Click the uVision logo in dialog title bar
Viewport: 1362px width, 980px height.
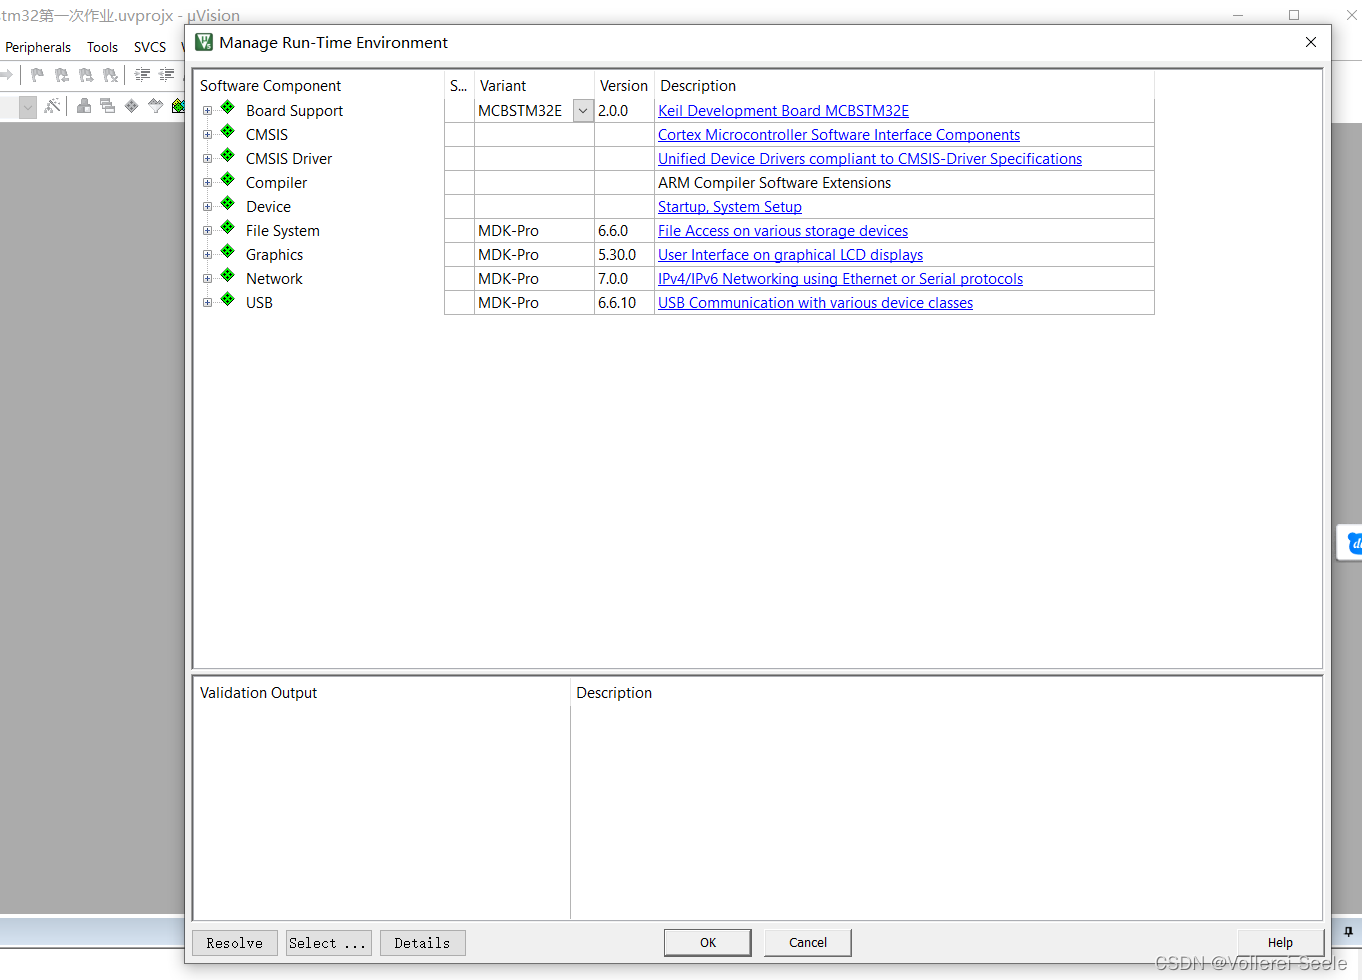(204, 42)
